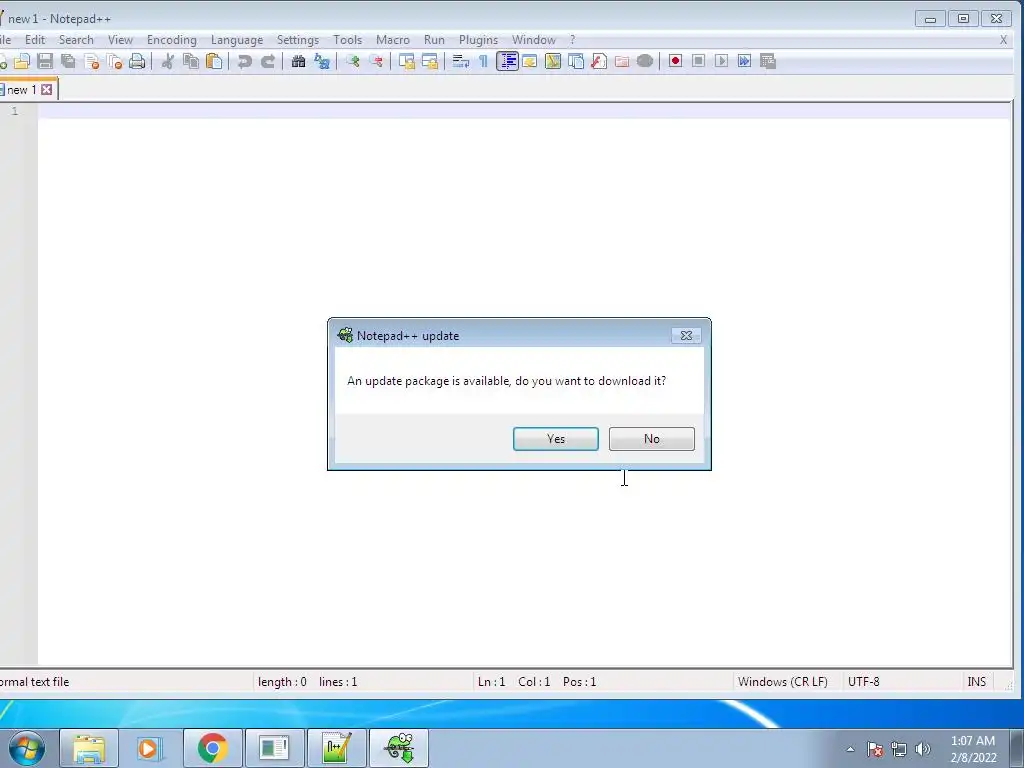The height and width of the screenshot is (768, 1024).
Task: Cut selection with the scissors icon
Action: click(168, 61)
